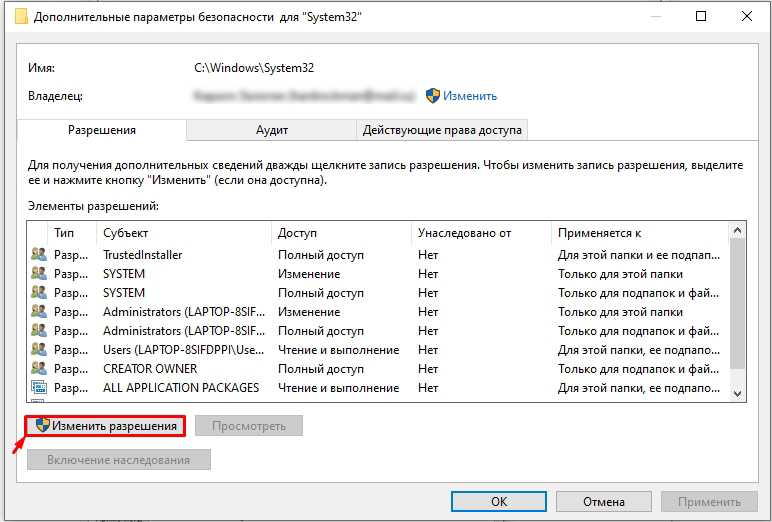Click the Изменить link to change owner
This screenshot has height=522, width=772.
tap(470, 96)
